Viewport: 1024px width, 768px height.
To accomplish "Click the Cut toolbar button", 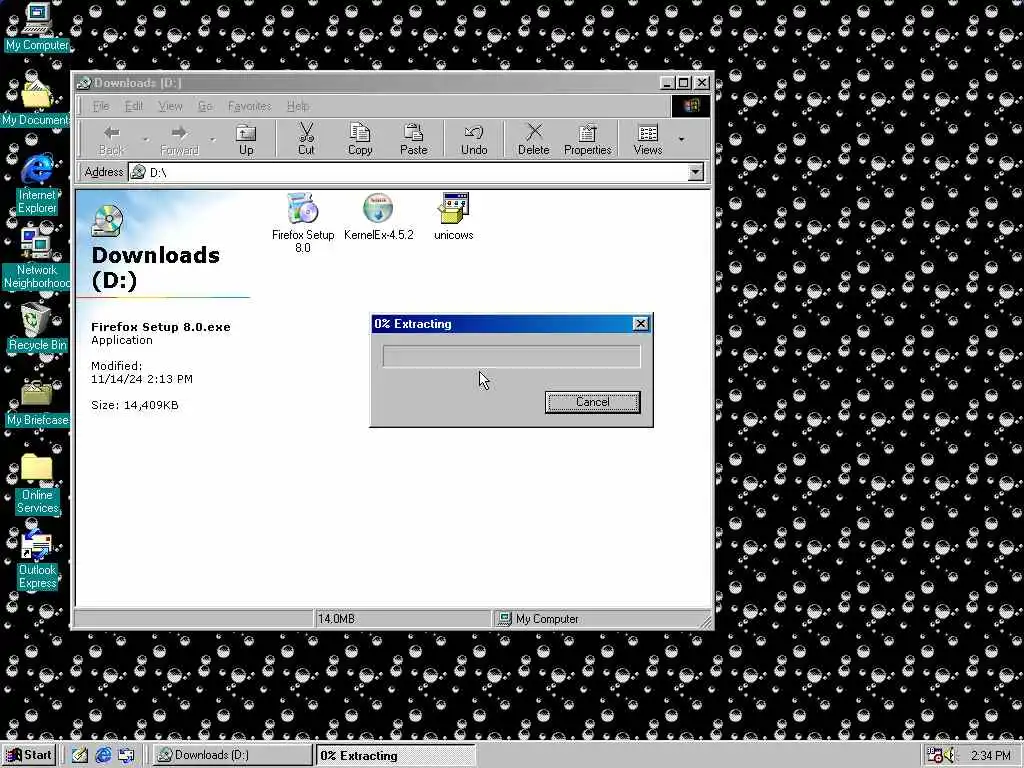I will [x=306, y=140].
